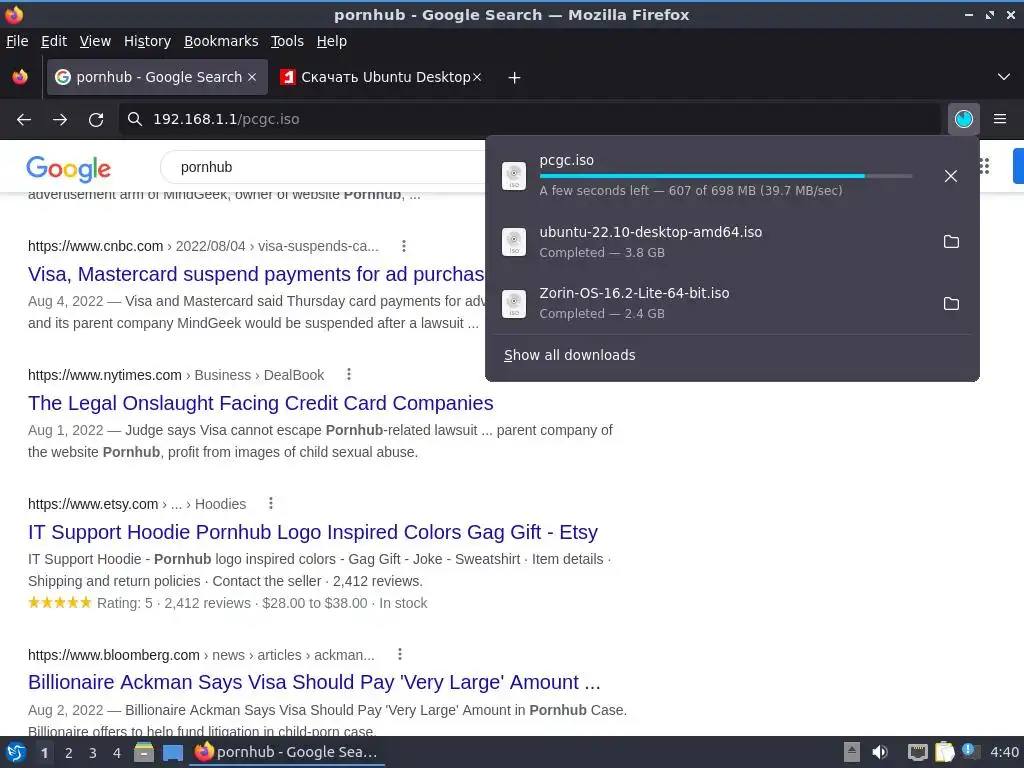Viewport: 1024px width, 768px height.
Task: Switch to virtual desktop 2
Action: click(69, 753)
